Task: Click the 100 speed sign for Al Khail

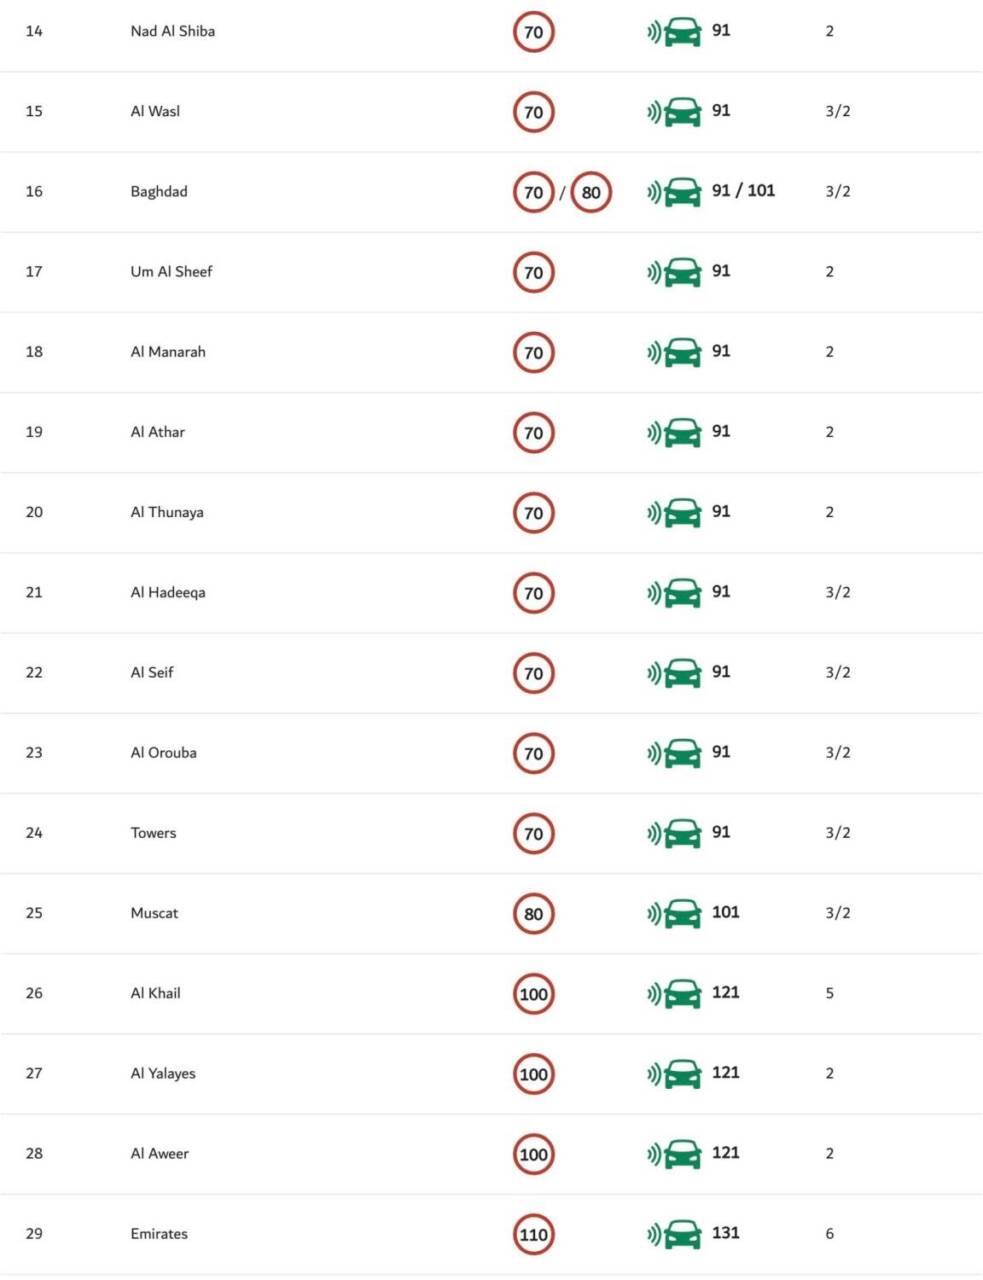Action: tap(534, 993)
